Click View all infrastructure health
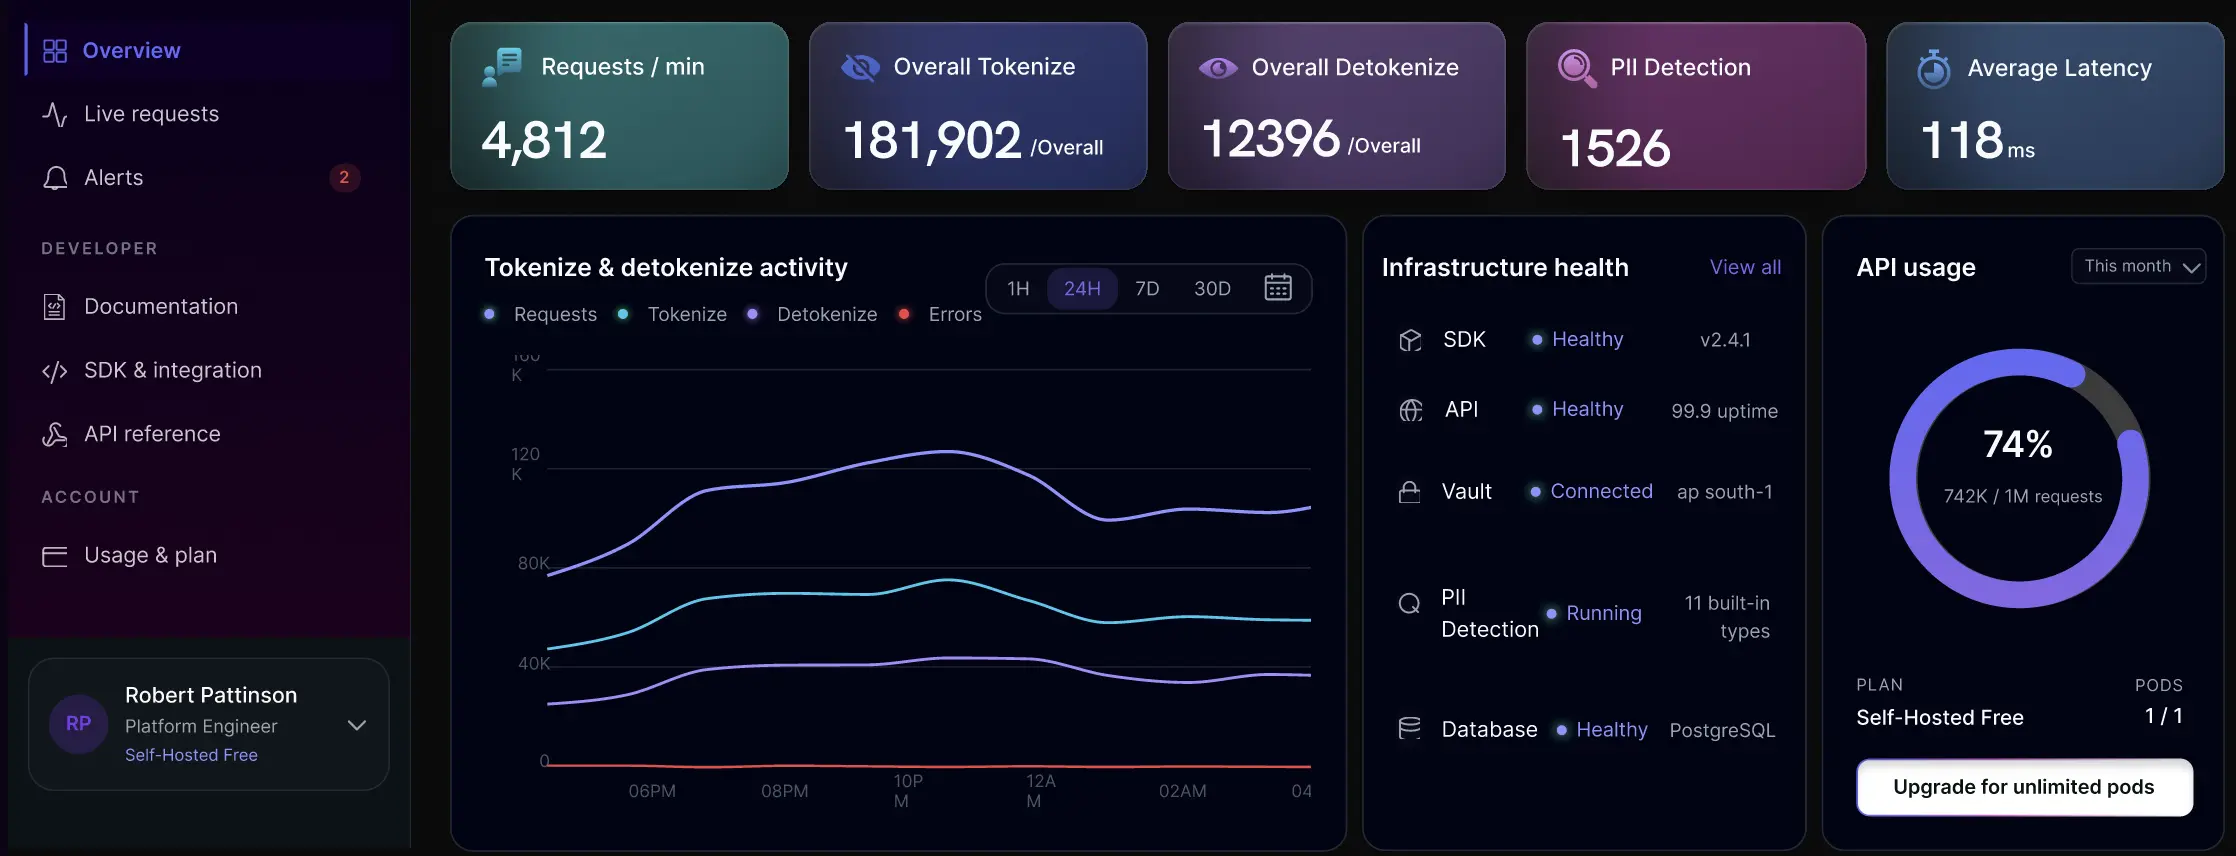 click(x=1745, y=267)
